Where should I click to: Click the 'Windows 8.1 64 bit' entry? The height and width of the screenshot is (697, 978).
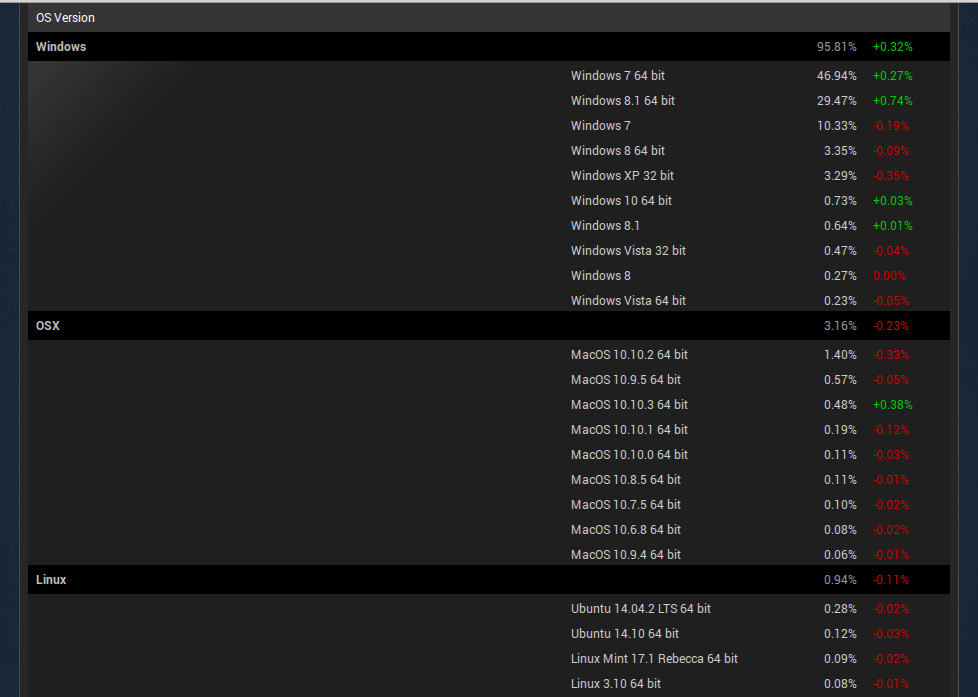pyautogui.click(x=622, y=100)
